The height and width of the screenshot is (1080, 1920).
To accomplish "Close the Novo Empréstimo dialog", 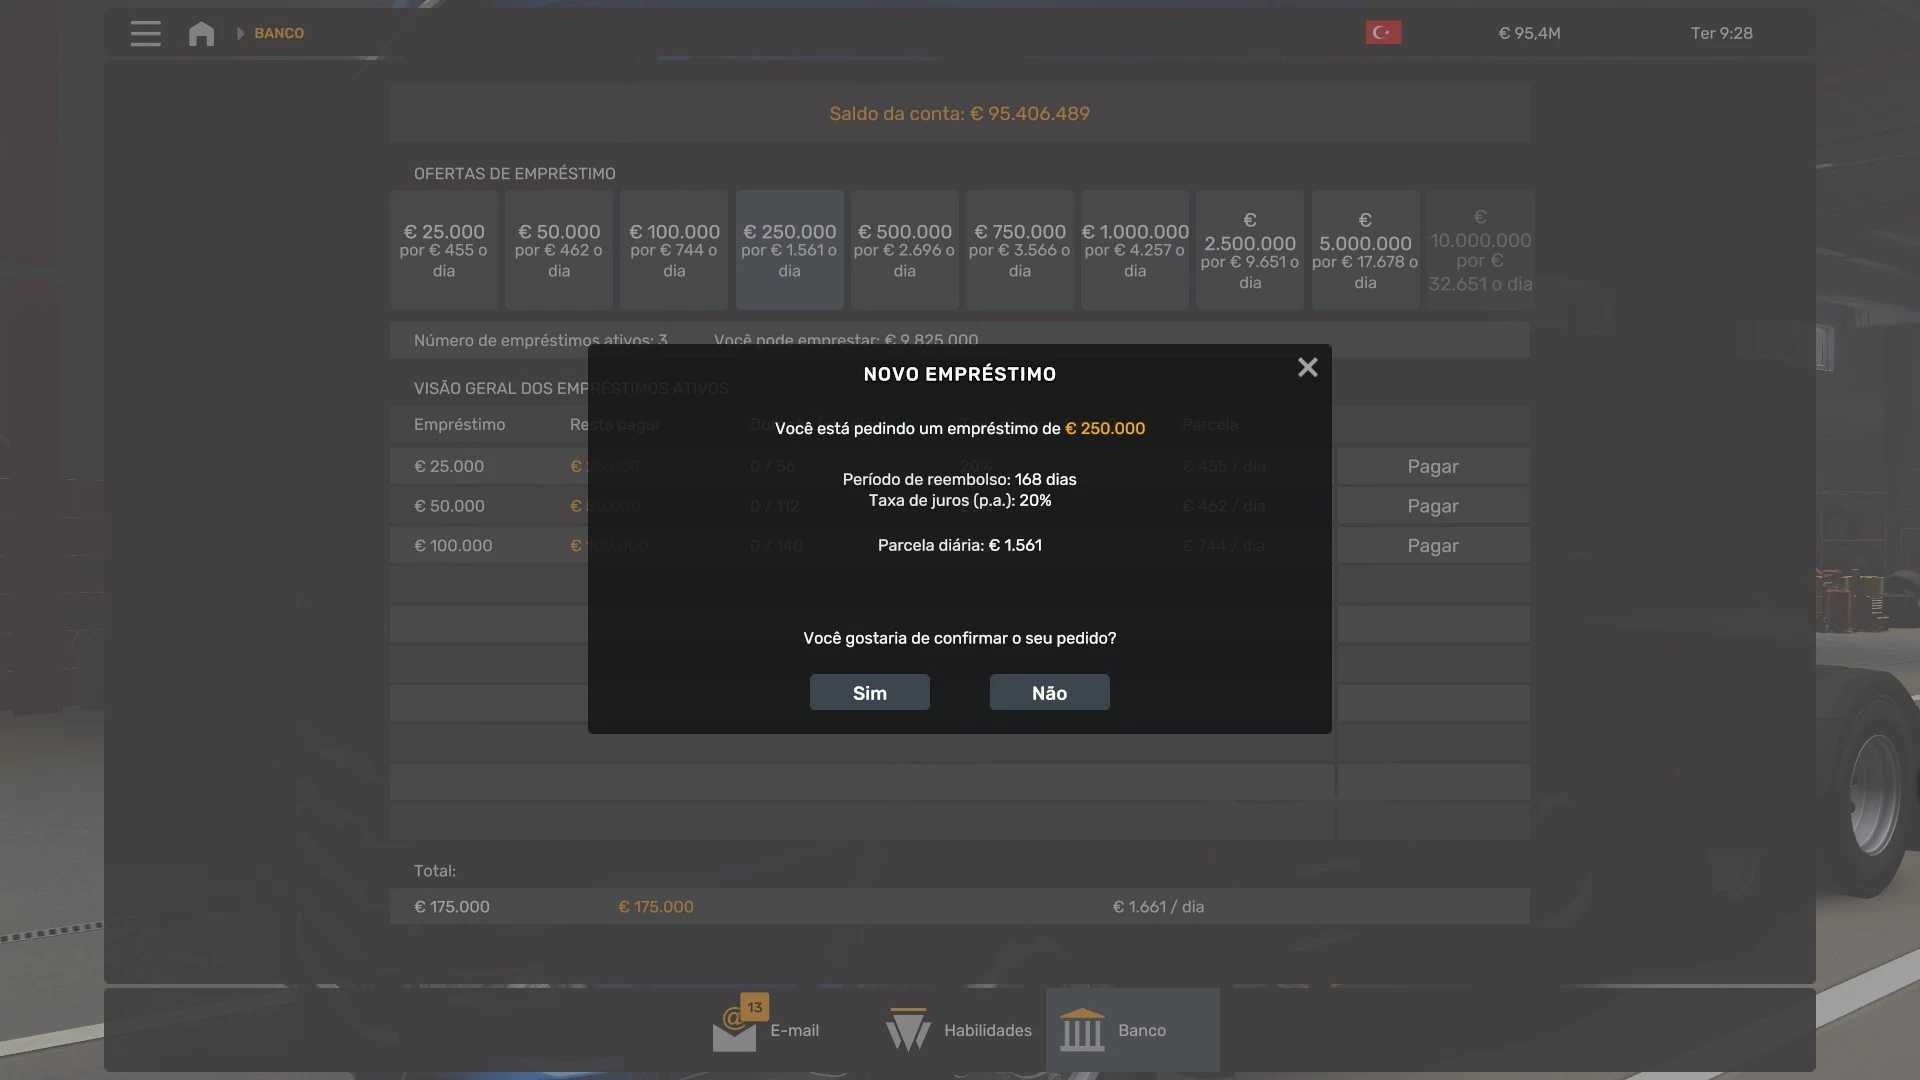I will coord(1307,368).
